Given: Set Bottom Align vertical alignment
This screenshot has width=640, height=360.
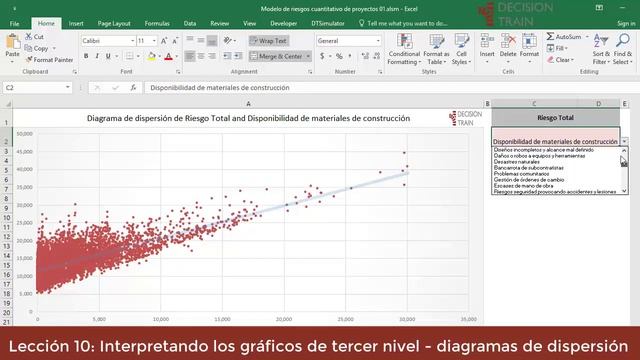Looking at the screenshot, I should point(212,40).
